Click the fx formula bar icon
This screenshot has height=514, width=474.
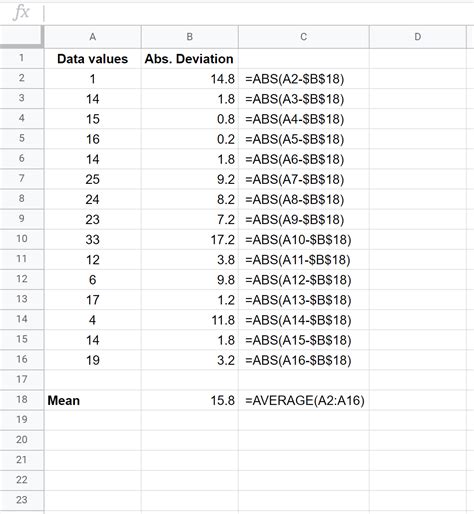coord(21,13)
